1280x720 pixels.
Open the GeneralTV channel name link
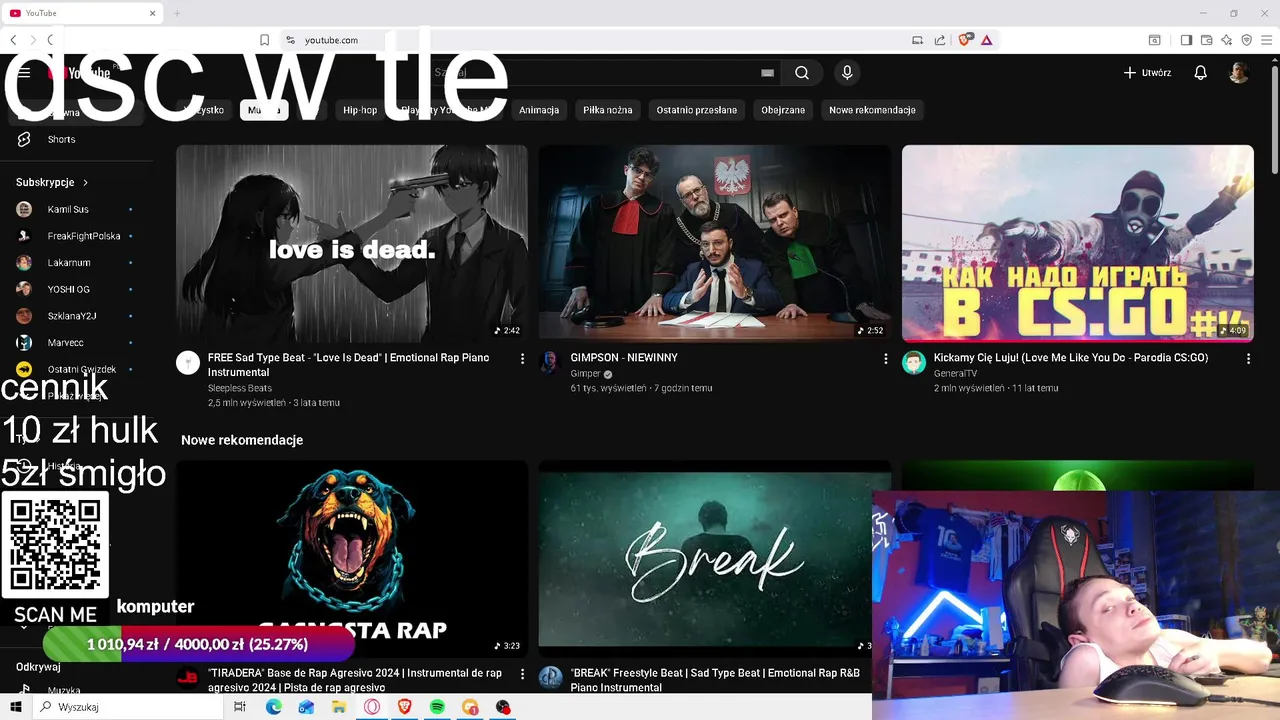[x=955, y=374]
